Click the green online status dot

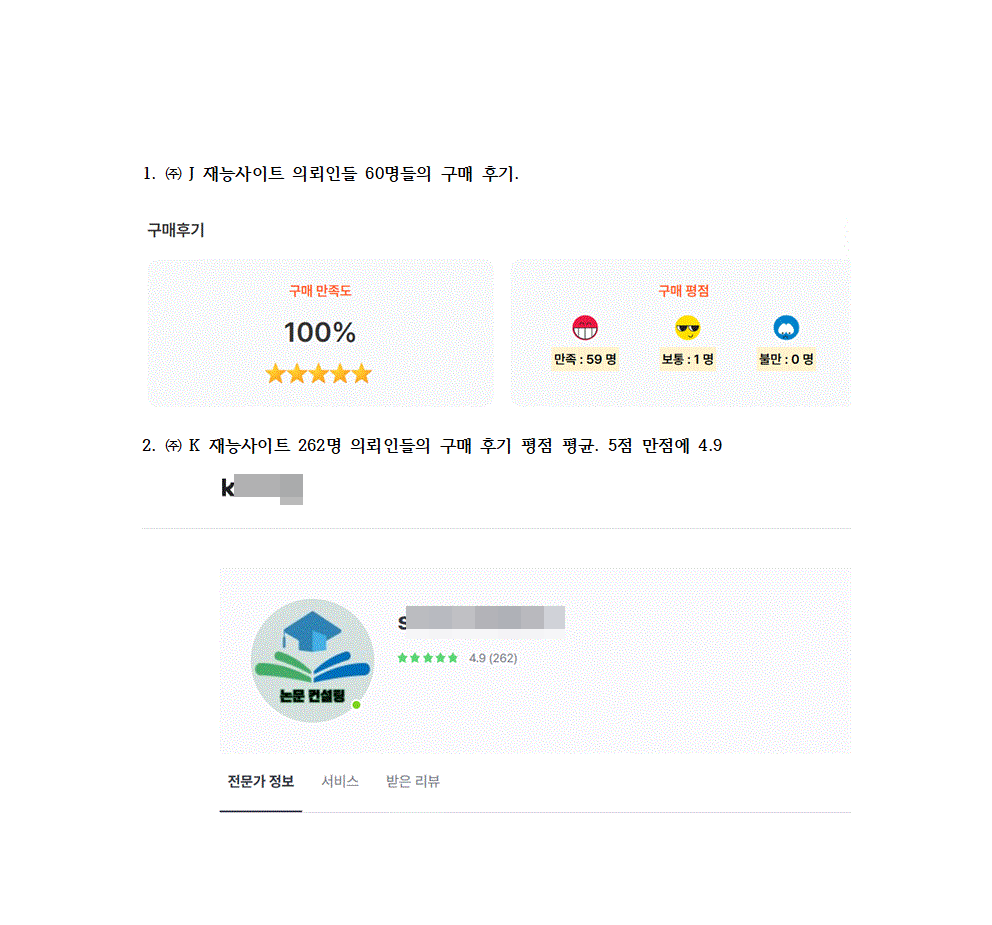coord(356,704)
